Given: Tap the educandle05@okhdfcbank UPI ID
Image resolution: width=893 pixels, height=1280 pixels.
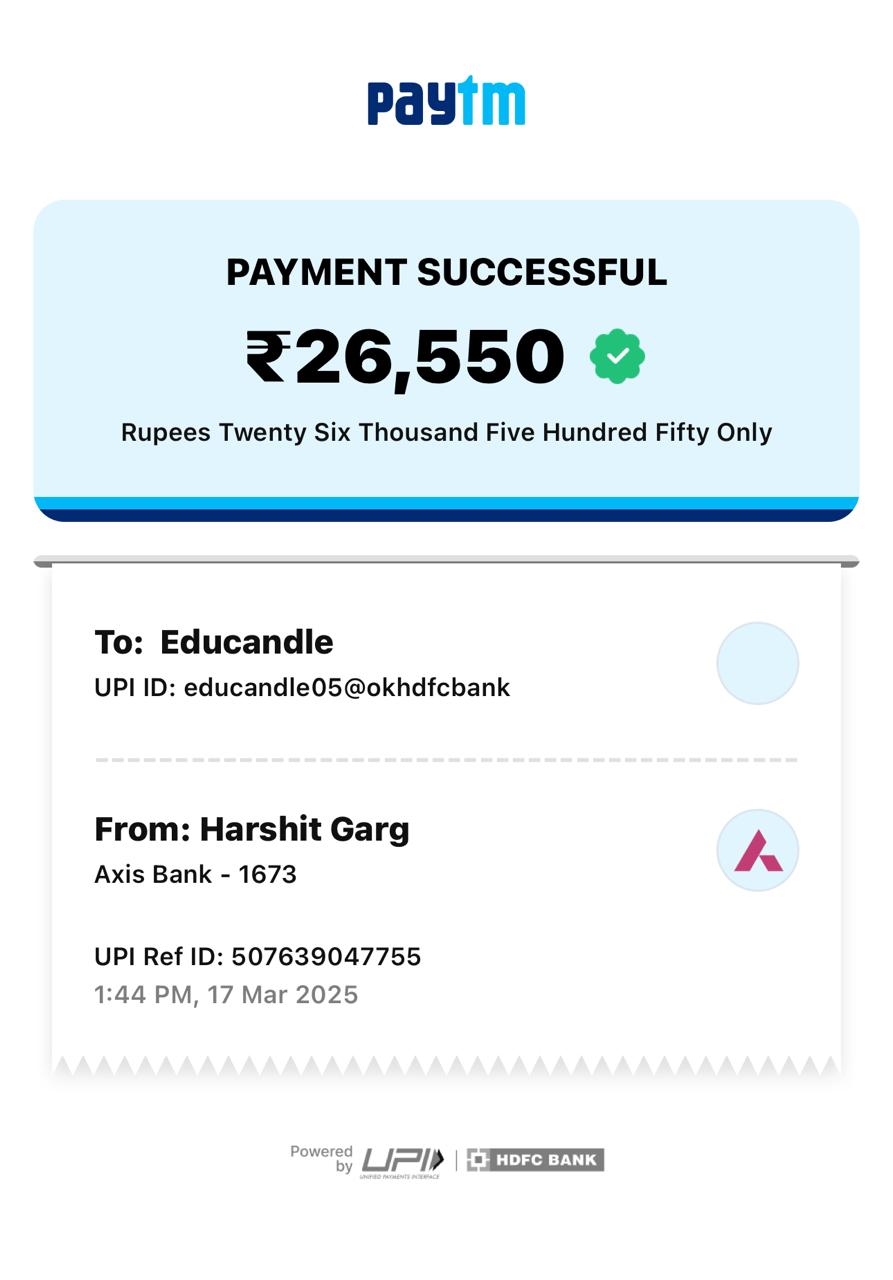Looking at the screenshot, I should point(347,688).
